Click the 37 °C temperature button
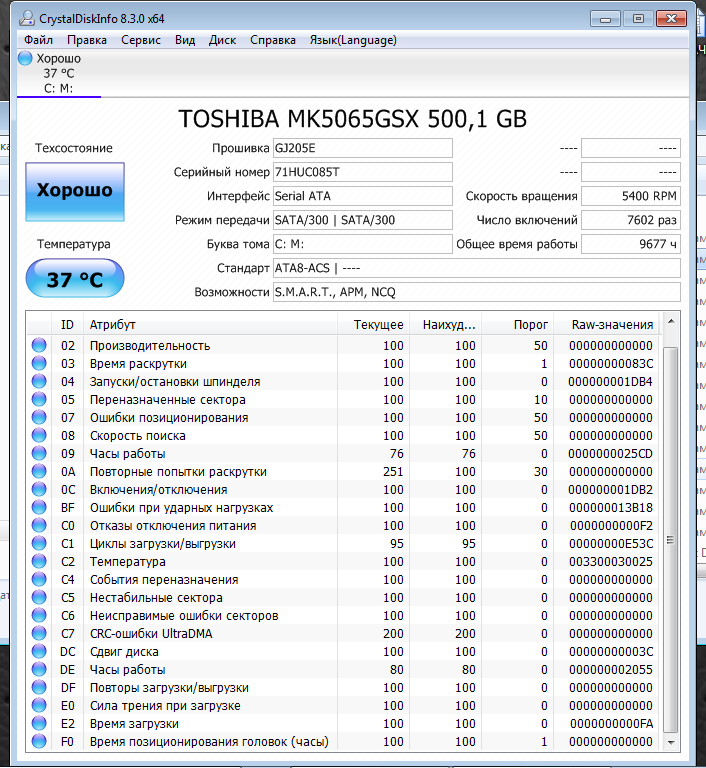Screen dimensions: 706x768 75,278
